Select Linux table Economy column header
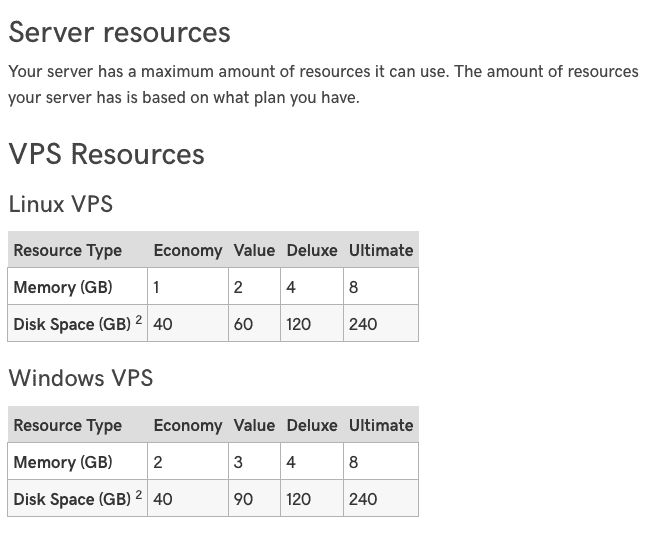Screen dimensions: 650x533 click(x=188, y=250)
